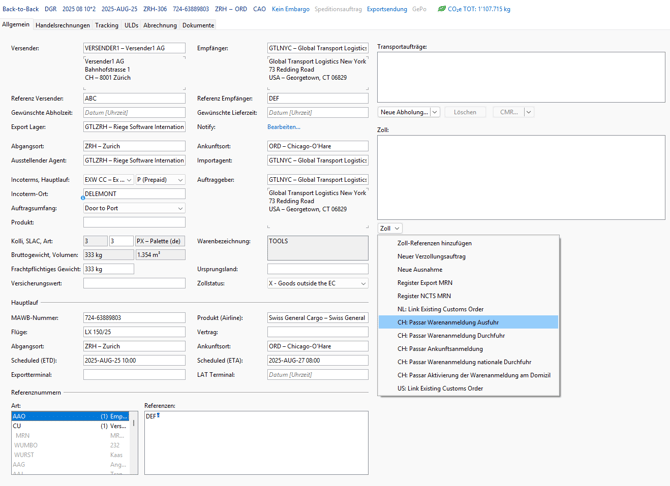Image resolution: width=670 pixels, height=486 pixels.
Task: Select the CU row in Art list
Action: [x=70, y=426]
